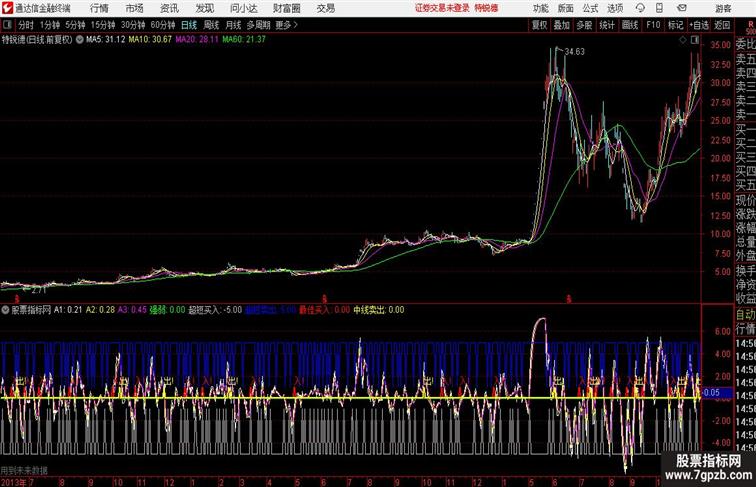Image resolution: width=756 pixels, height=487 pixels.
Task: Switch to 15分钟 chart period
Action: (x=103, y=25)
